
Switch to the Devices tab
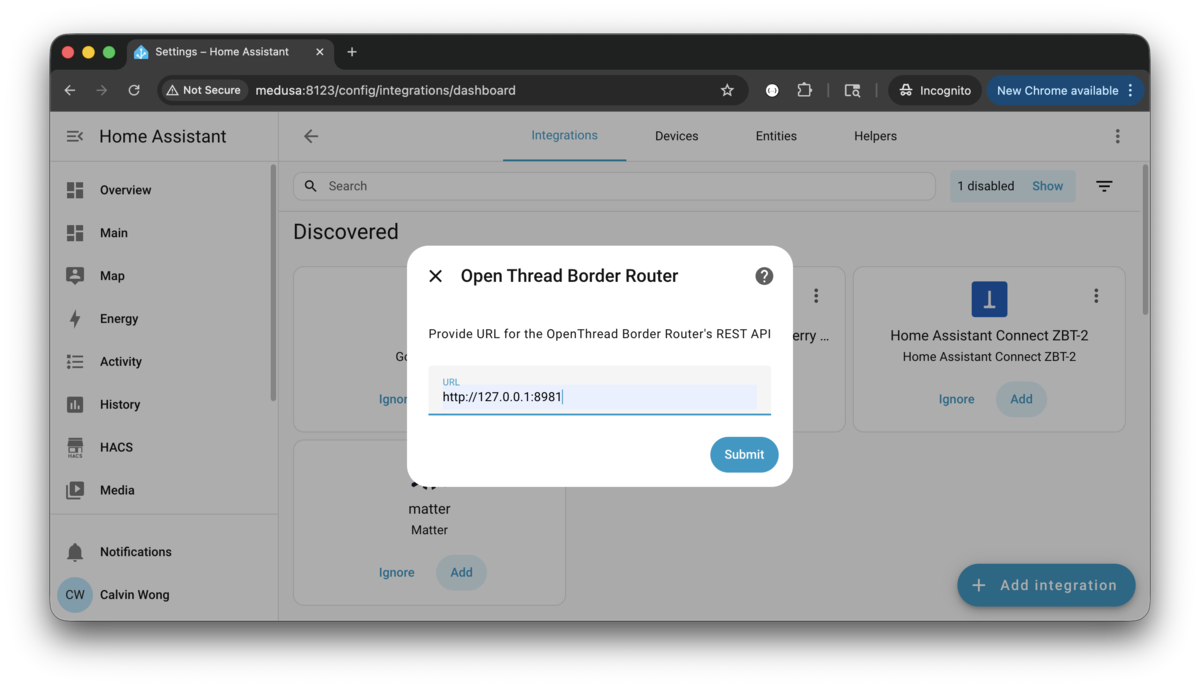coord(676,136)
